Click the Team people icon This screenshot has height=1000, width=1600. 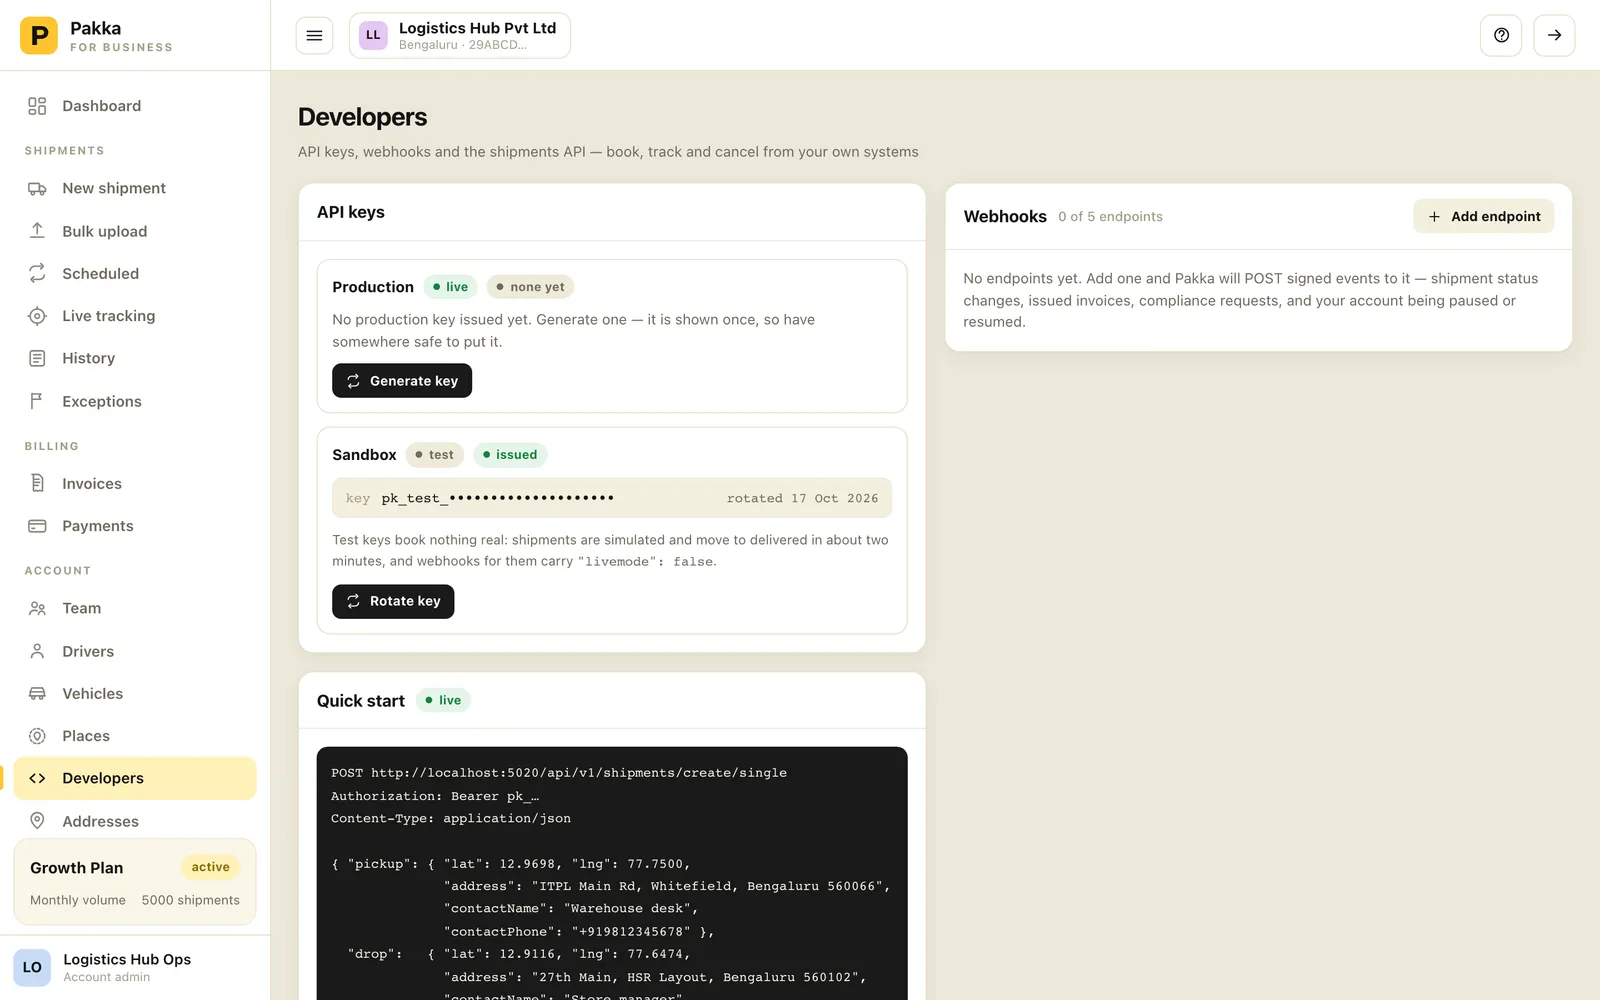click(37, 608)
